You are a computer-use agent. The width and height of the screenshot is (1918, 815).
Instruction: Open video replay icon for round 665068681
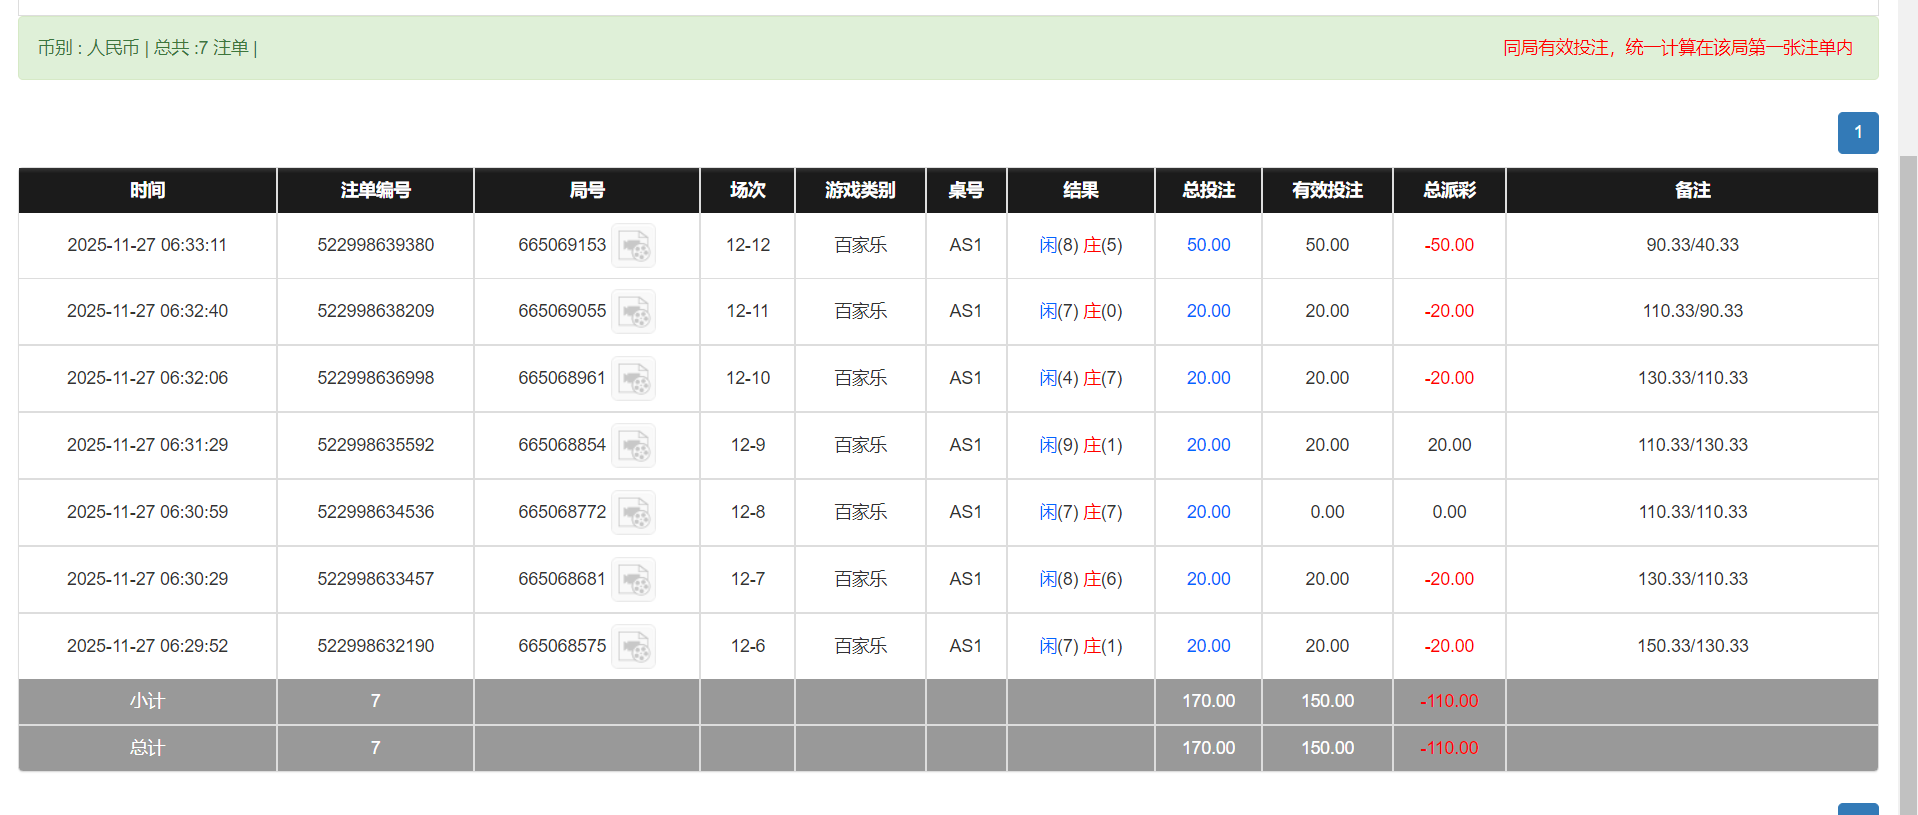pos(633,579)
